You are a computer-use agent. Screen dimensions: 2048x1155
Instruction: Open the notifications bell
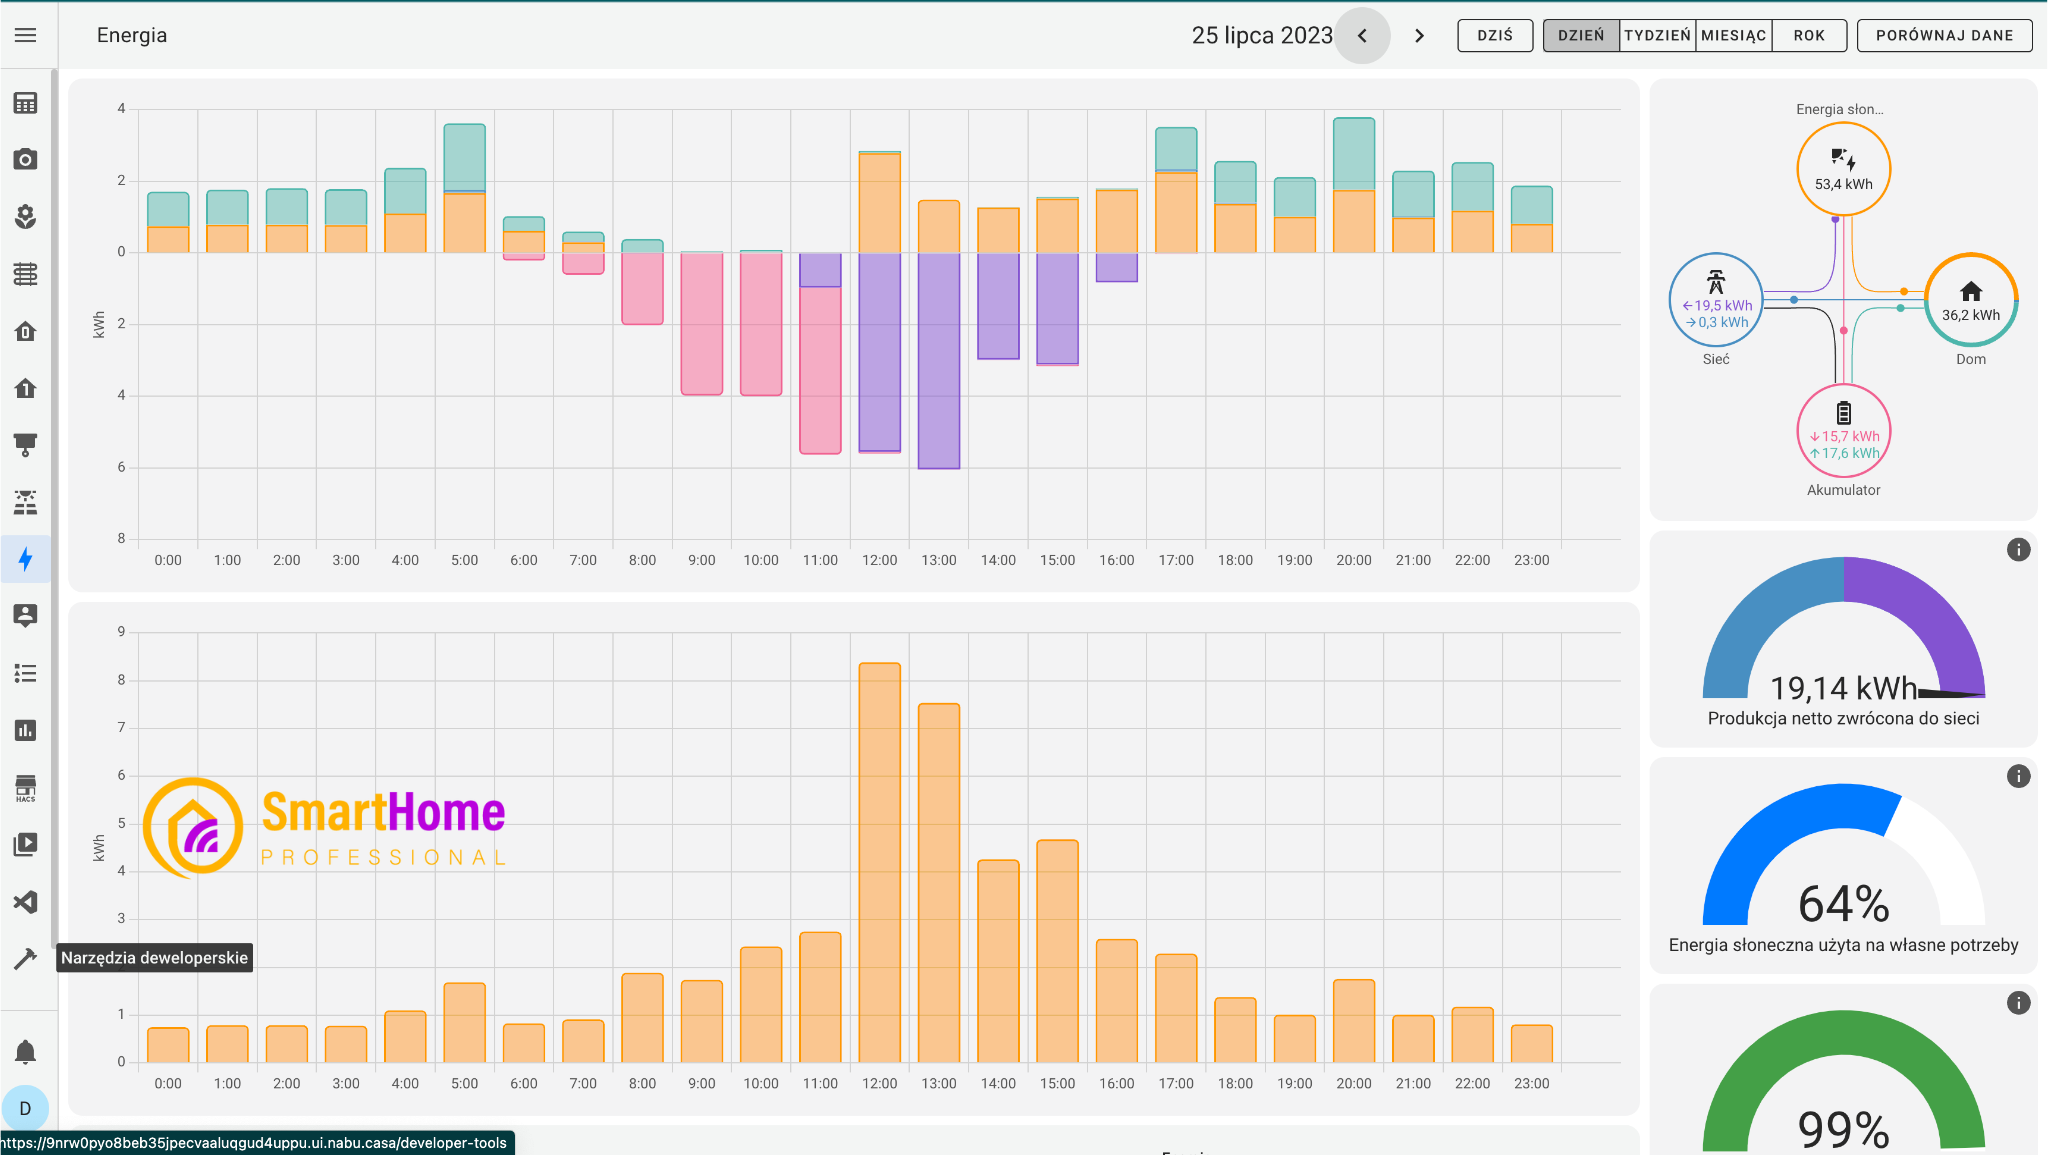click(x=26, y=1052)
